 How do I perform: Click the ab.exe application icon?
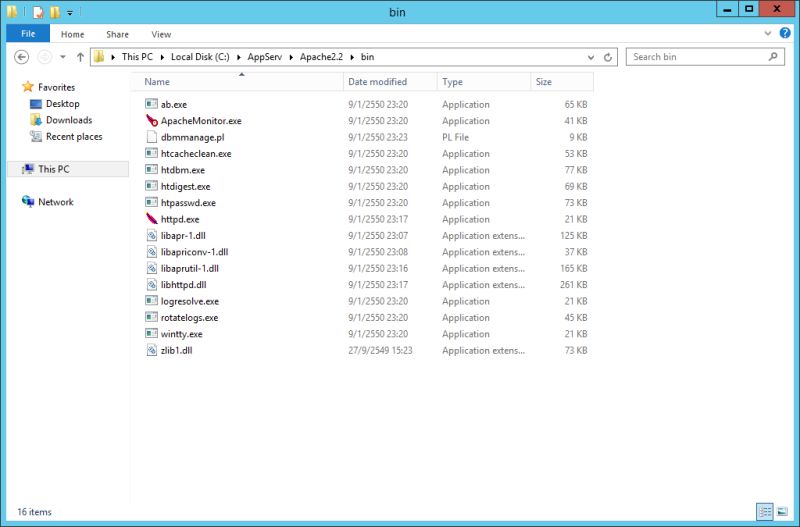[x=152, y=104]
